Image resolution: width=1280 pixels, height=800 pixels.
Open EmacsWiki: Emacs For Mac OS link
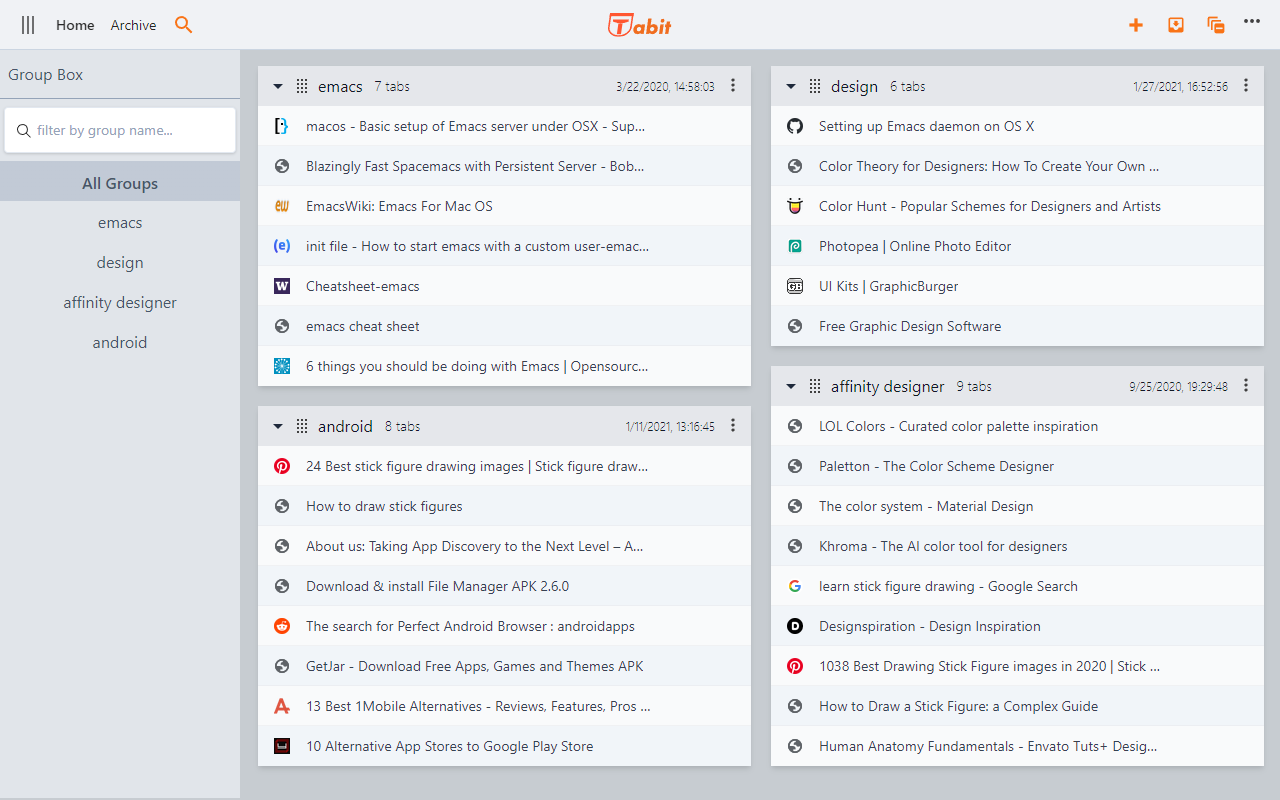[x=399, y=206]
